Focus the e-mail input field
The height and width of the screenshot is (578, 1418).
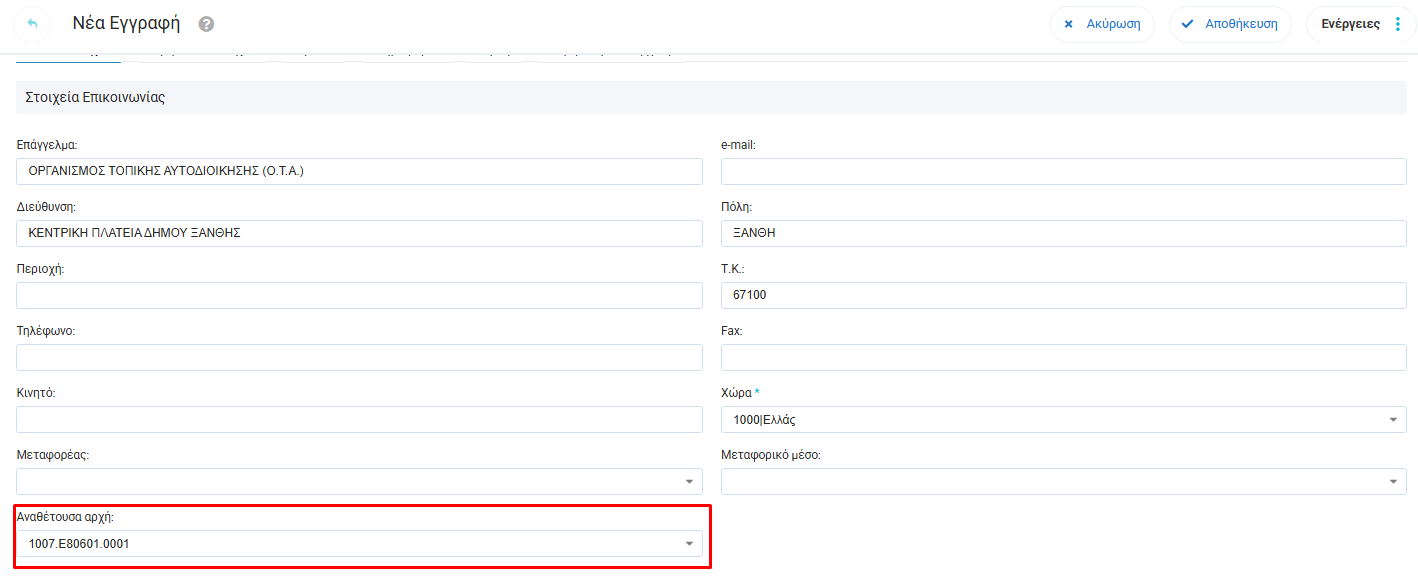(1063, 172)
